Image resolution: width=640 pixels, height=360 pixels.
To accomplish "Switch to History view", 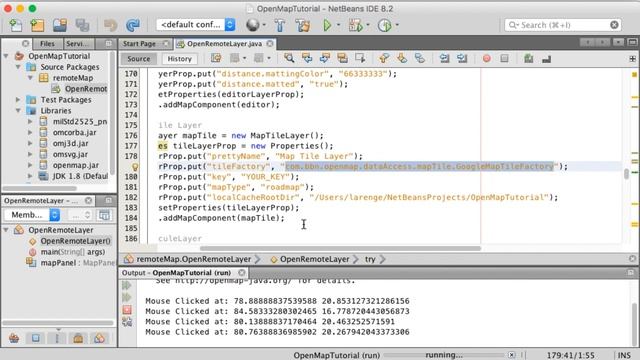I will click(179, 59).
